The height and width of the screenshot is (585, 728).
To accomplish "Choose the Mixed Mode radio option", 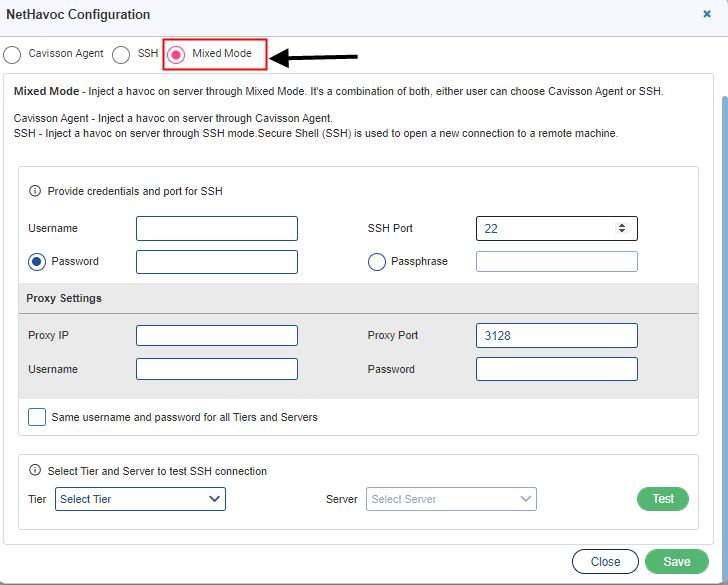I will click(x=176, y=55).
